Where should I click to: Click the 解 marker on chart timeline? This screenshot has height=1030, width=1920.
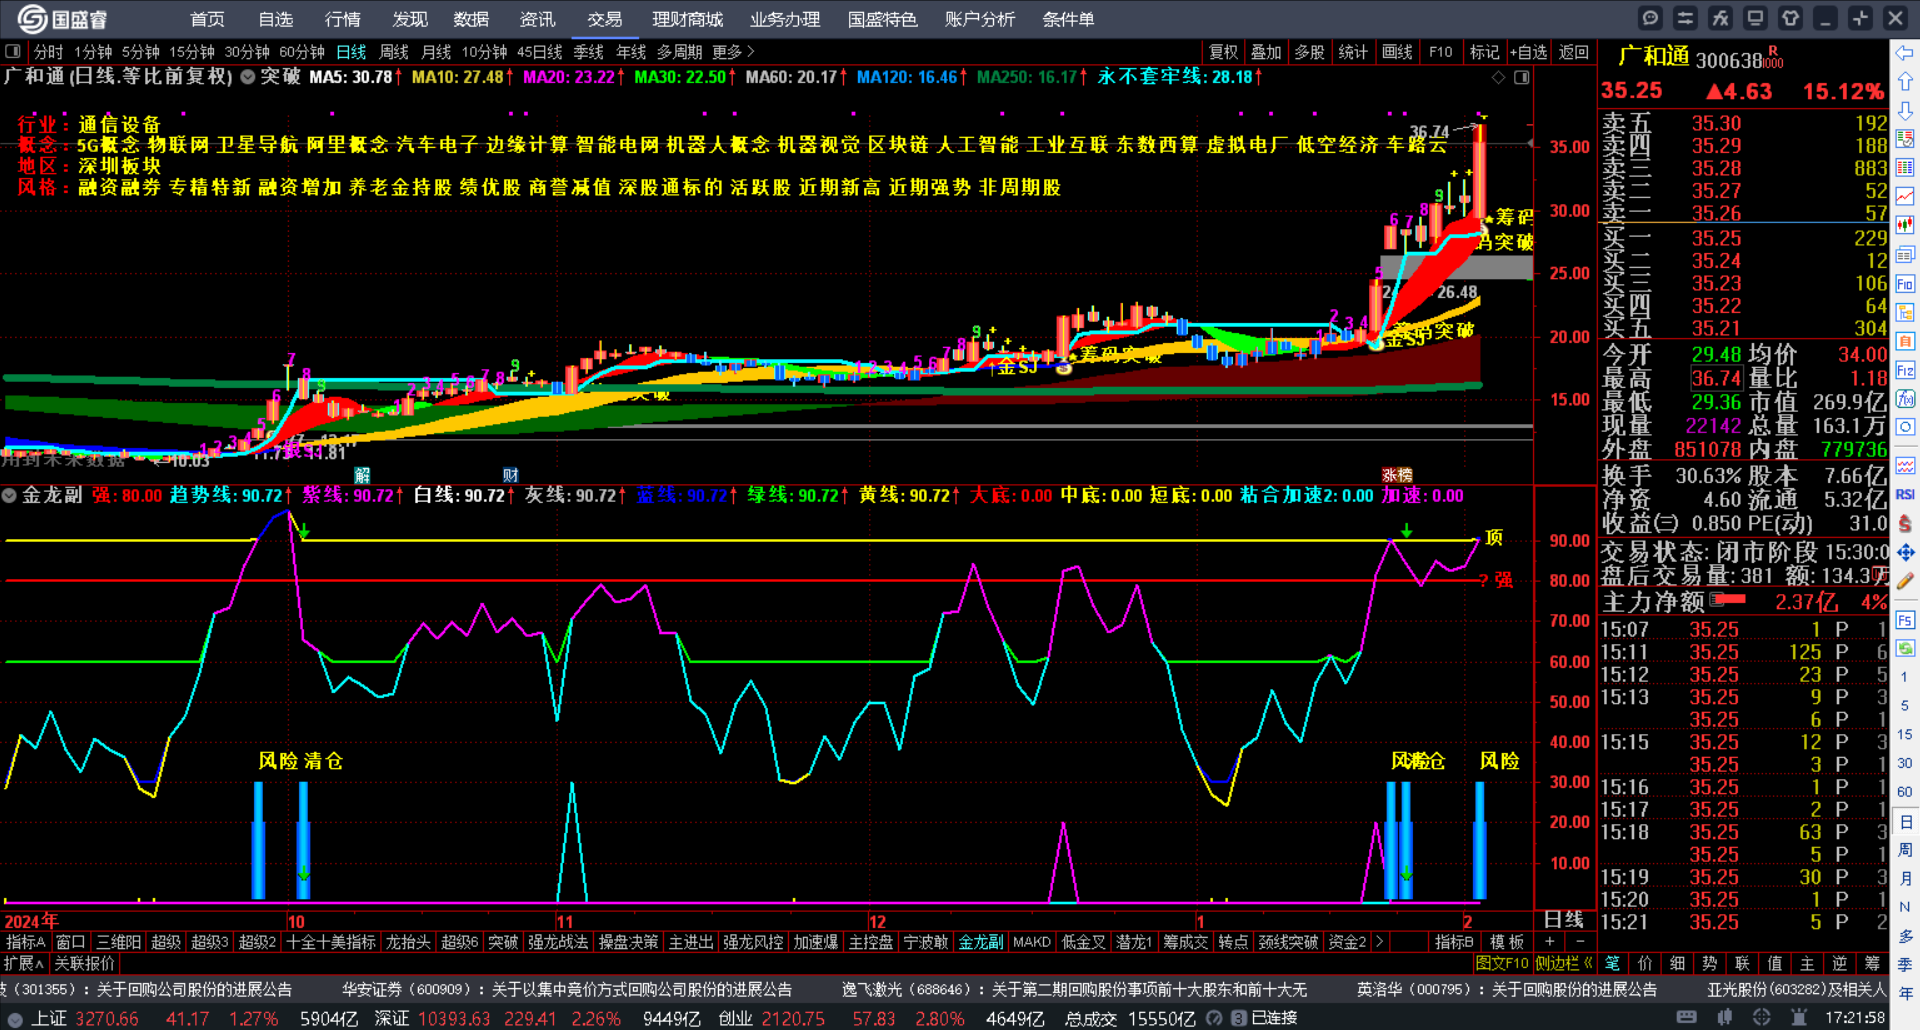tap(362, 475)
